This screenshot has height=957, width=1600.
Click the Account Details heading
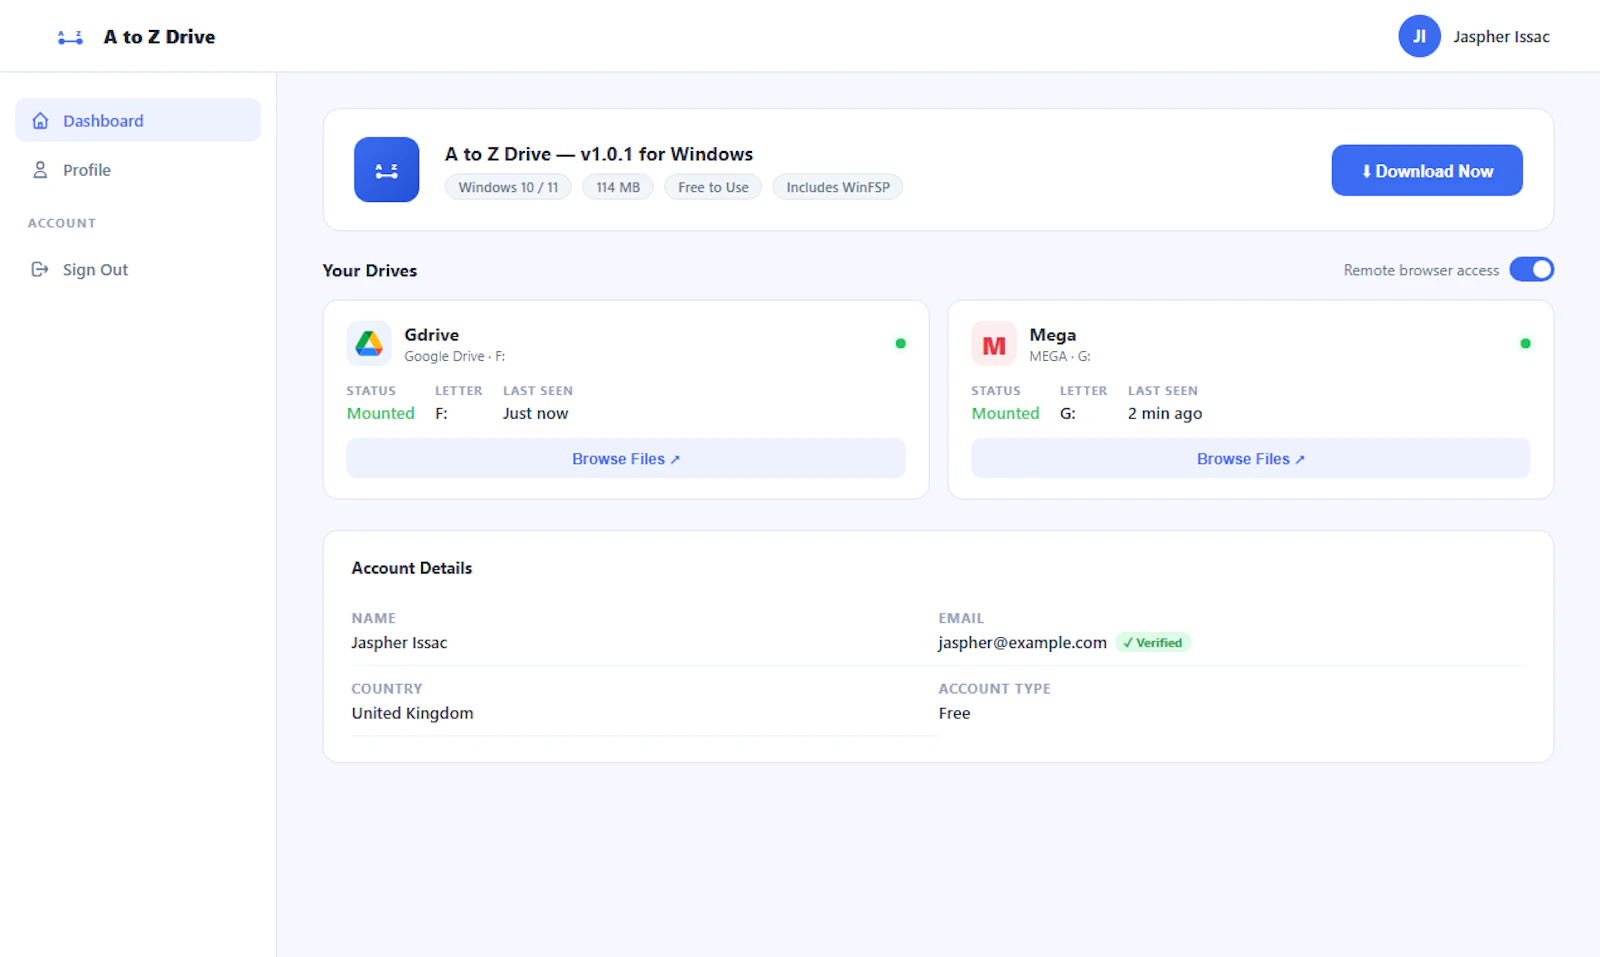(412, 568)
